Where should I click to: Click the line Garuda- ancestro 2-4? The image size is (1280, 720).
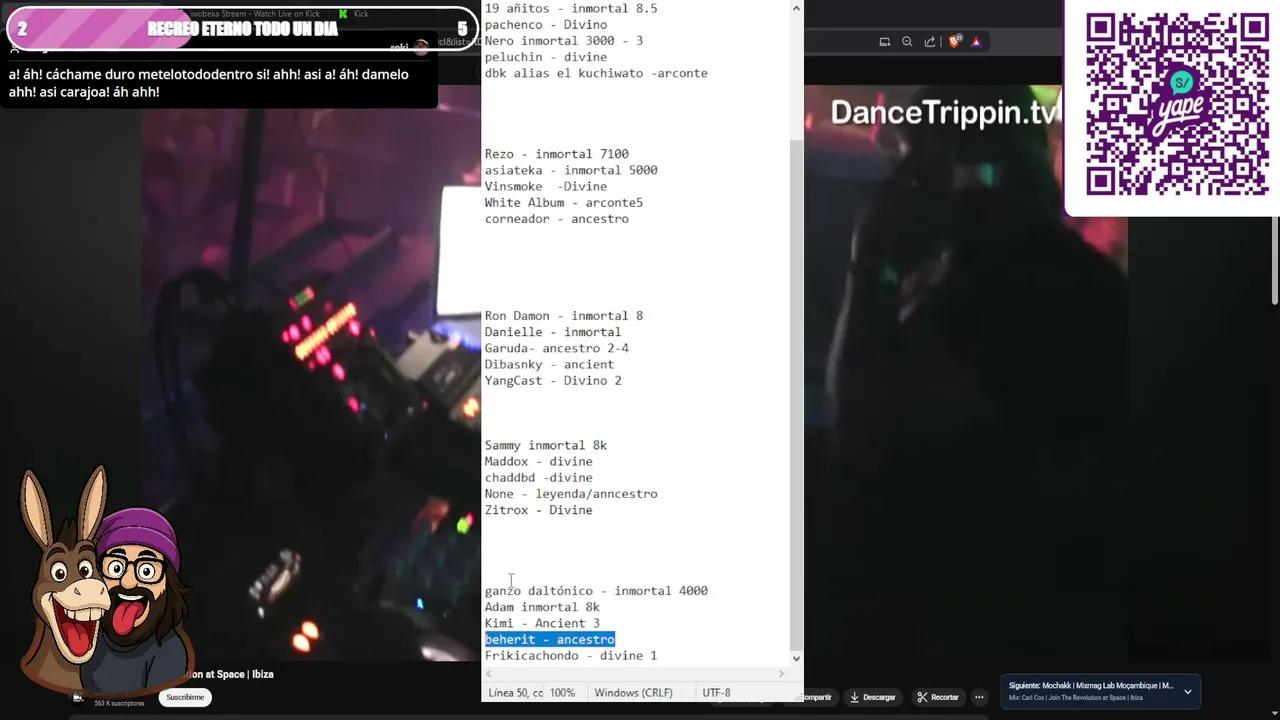click(557, 348)
